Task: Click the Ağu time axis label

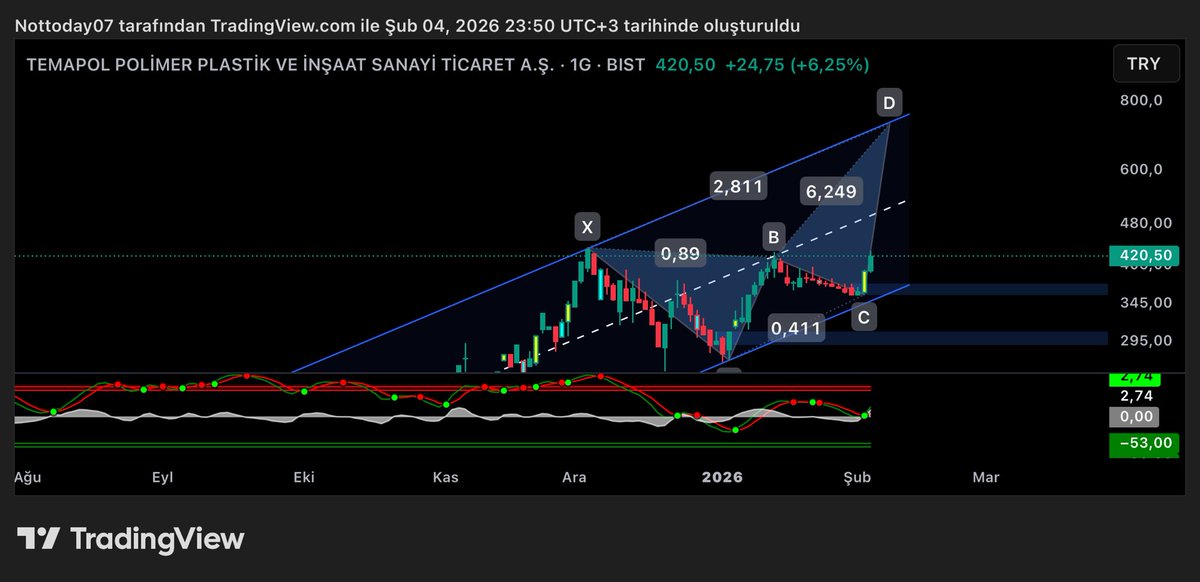Action: pyautogui.click(x=27, y=478)
